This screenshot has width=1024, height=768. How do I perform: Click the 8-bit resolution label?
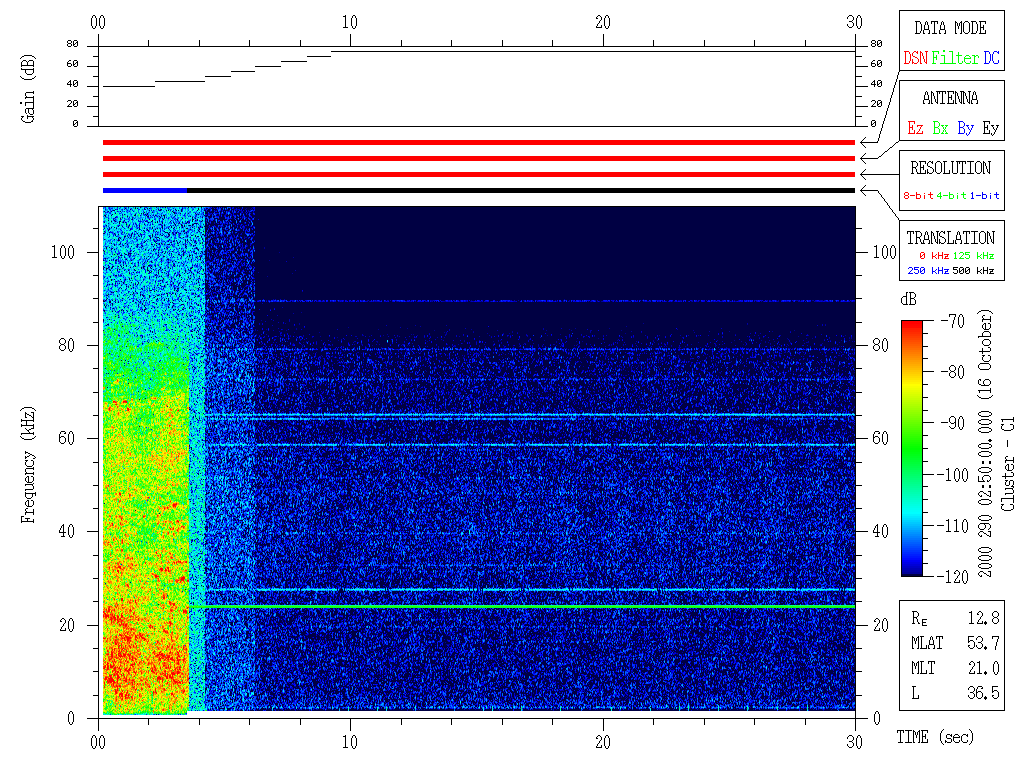[x=919, y=196]
